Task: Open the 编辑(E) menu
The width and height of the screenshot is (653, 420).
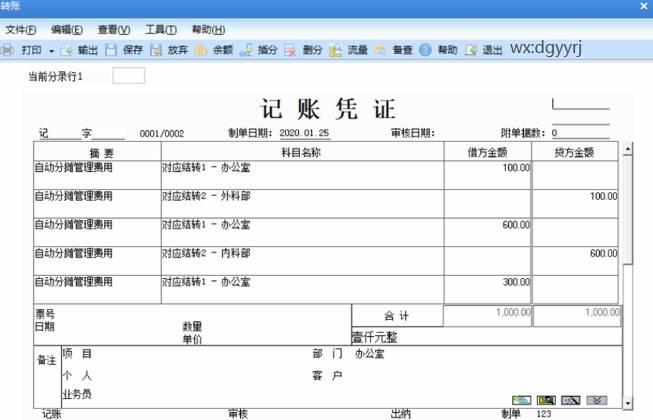Action: 67,30
